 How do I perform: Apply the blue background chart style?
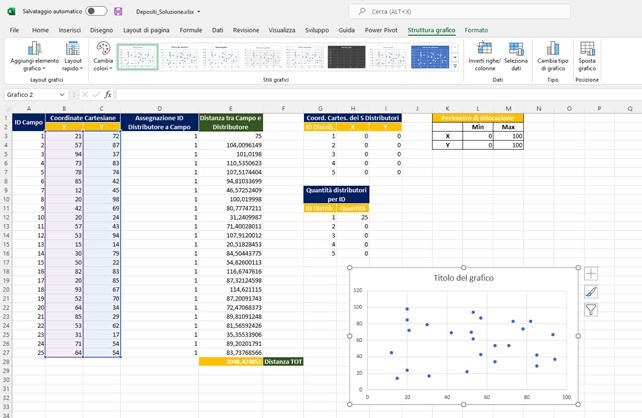[430, 57]
